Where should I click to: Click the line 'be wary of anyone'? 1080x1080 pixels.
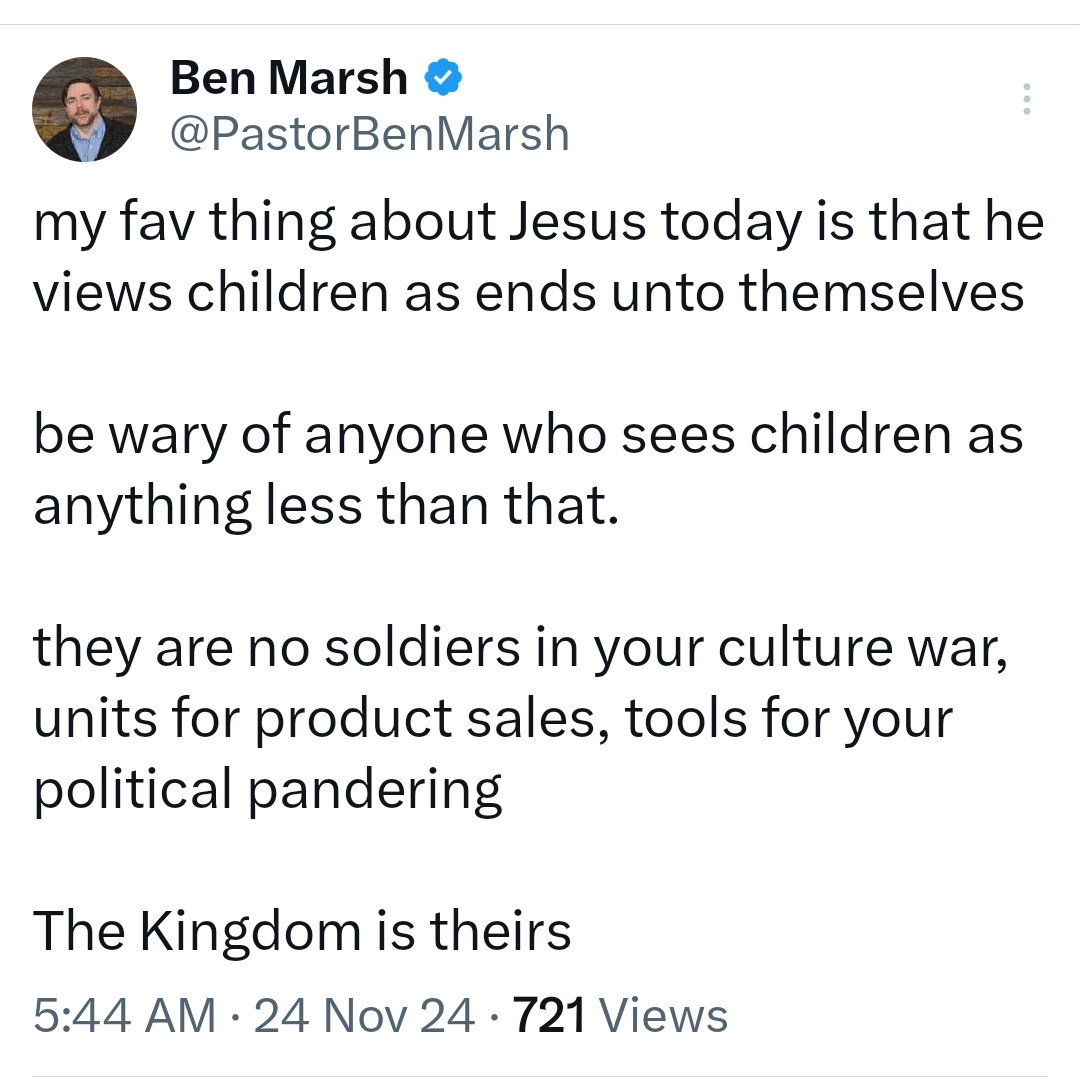pyautogui.click(x=529, y=435)
